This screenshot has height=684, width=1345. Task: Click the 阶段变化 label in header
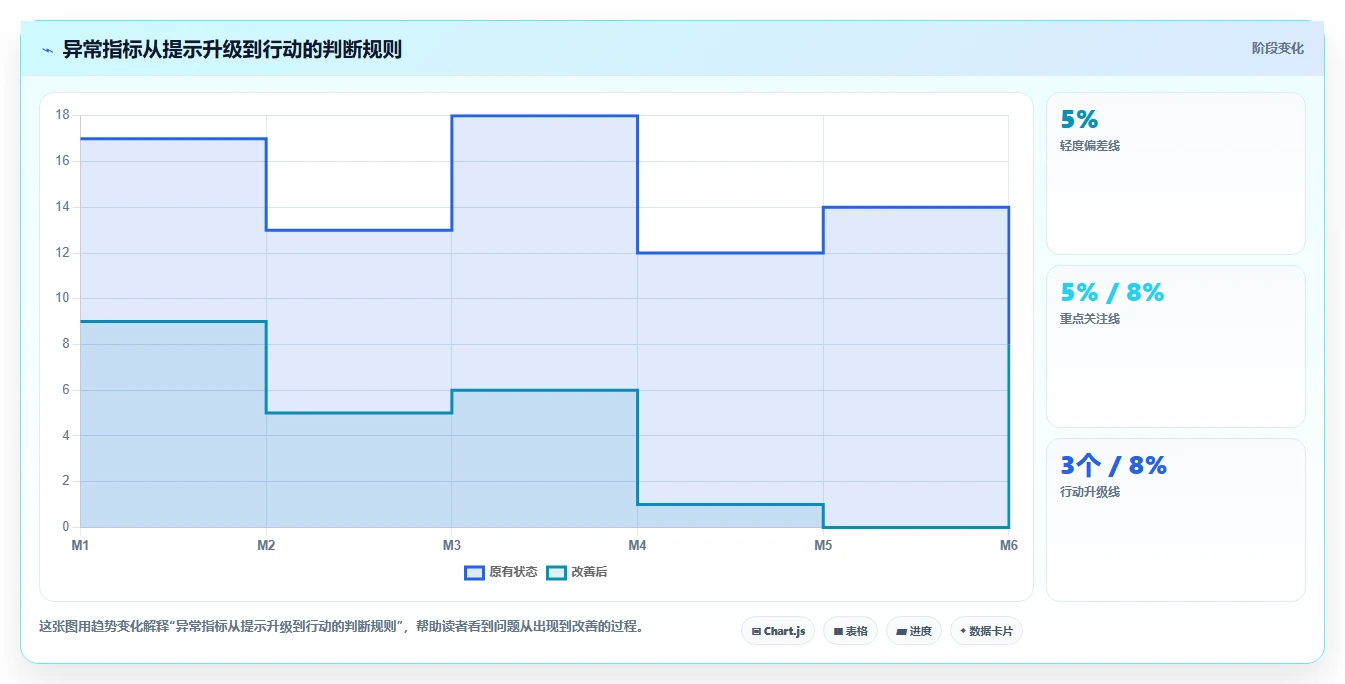click(x=1277, y=48)
